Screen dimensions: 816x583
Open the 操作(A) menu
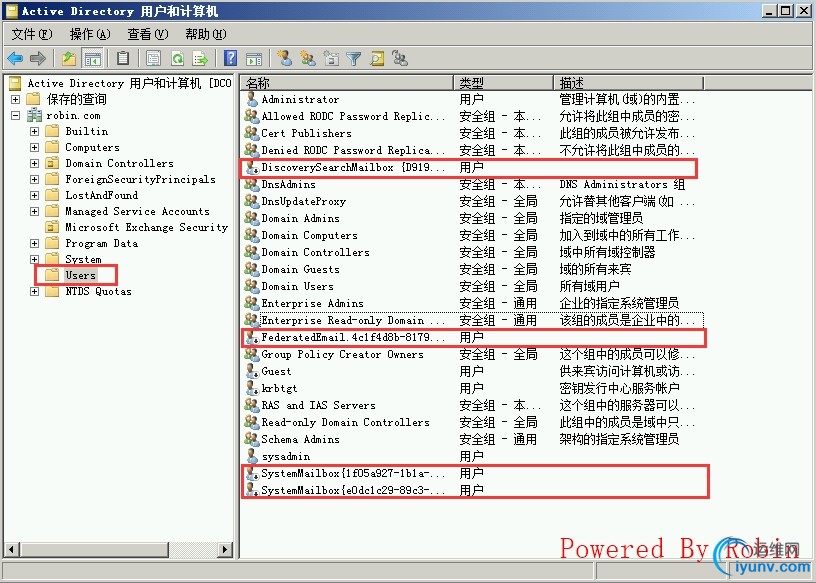click(x=90, y=34)
